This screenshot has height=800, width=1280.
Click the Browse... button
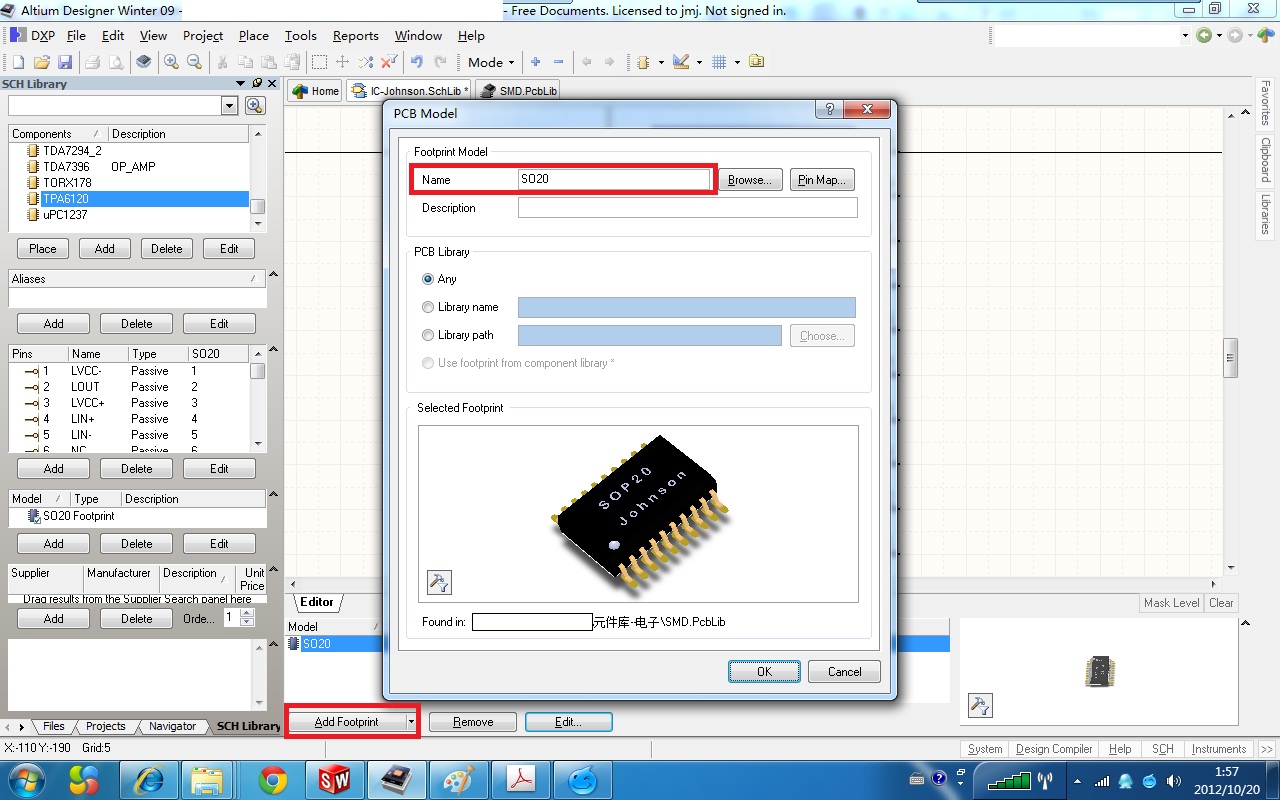click(x=749, y=180)
